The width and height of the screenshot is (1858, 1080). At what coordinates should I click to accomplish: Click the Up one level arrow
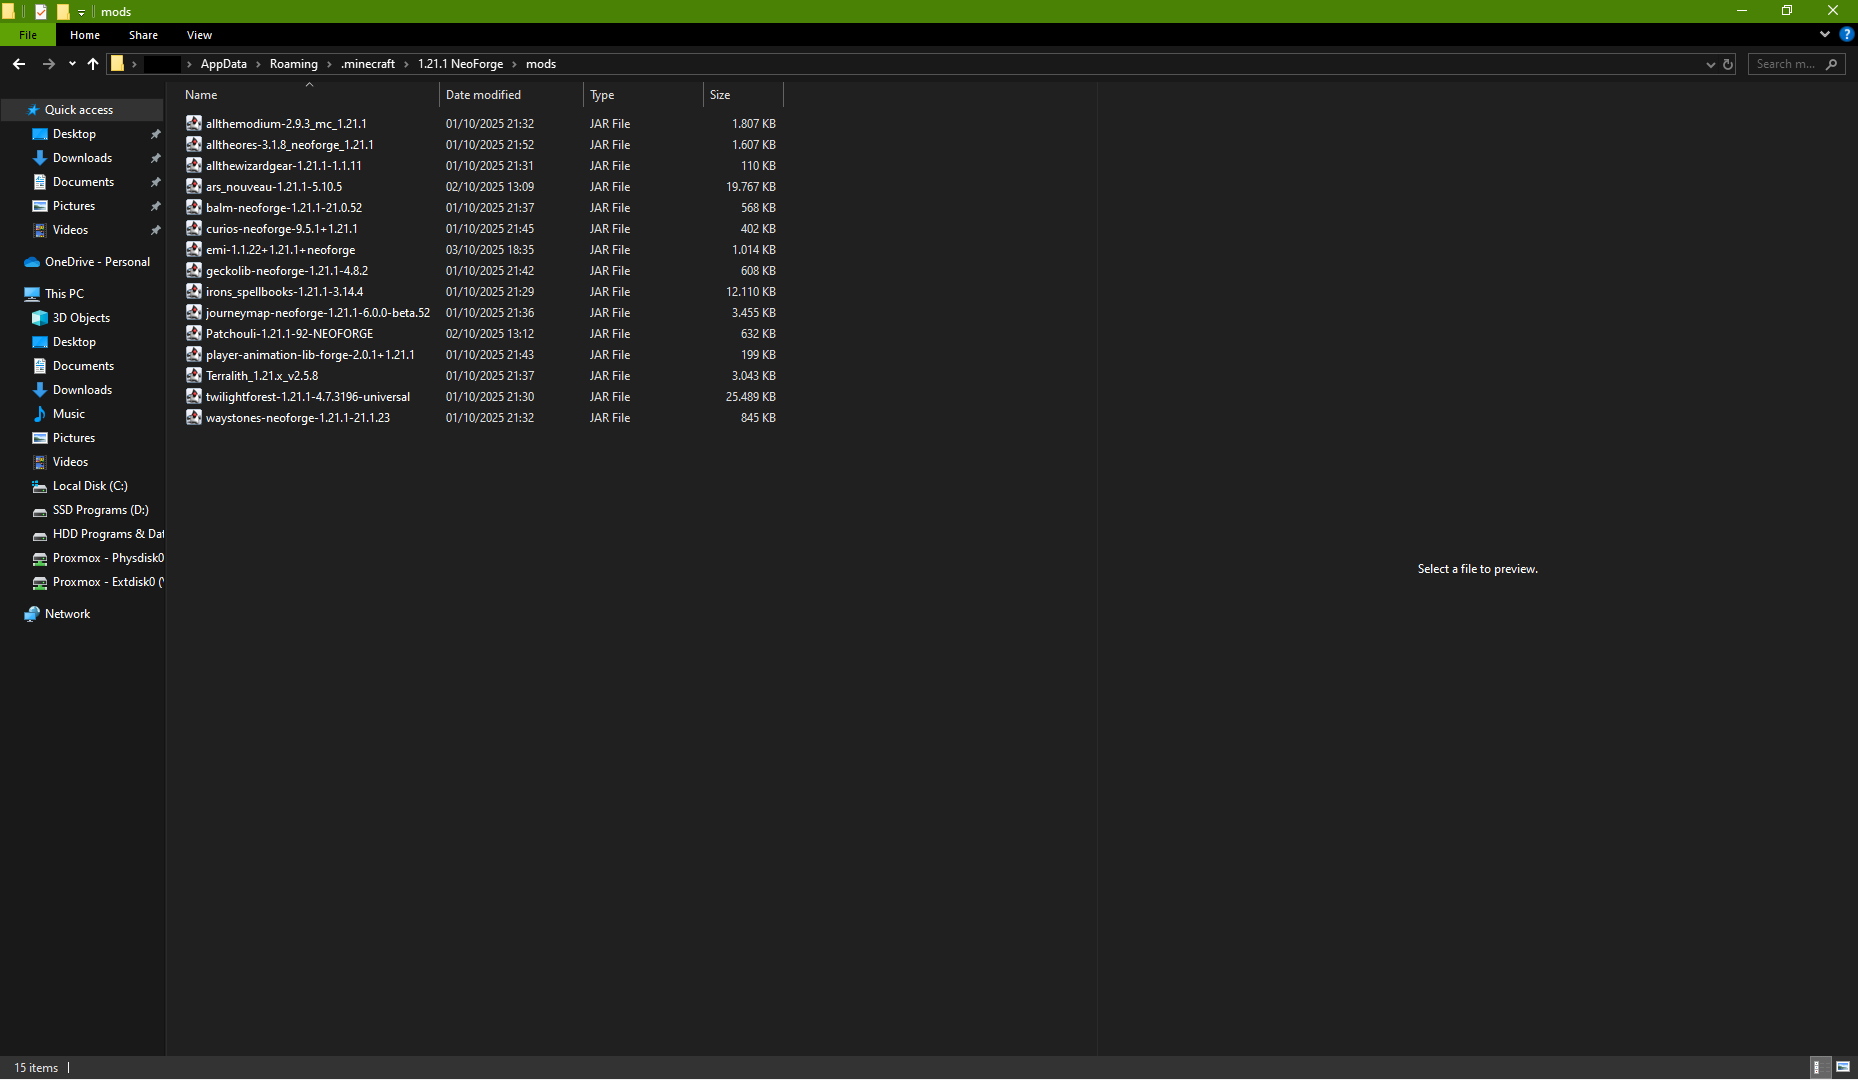pos(93,64)
